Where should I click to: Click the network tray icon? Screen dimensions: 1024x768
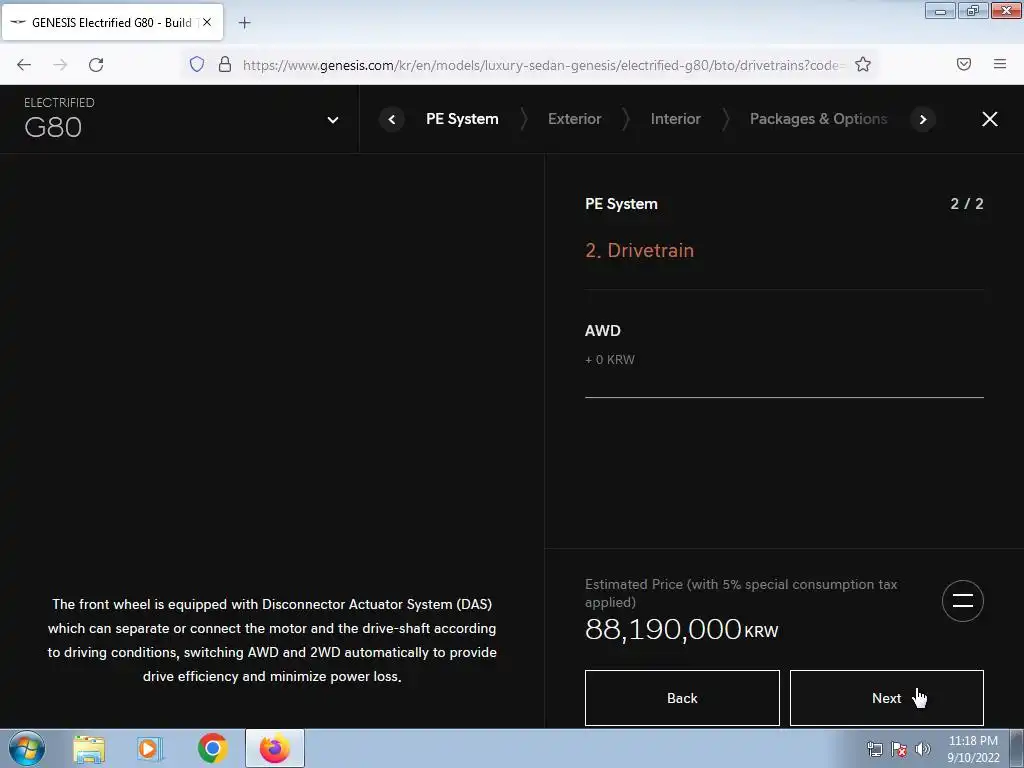tap(874, 749)
